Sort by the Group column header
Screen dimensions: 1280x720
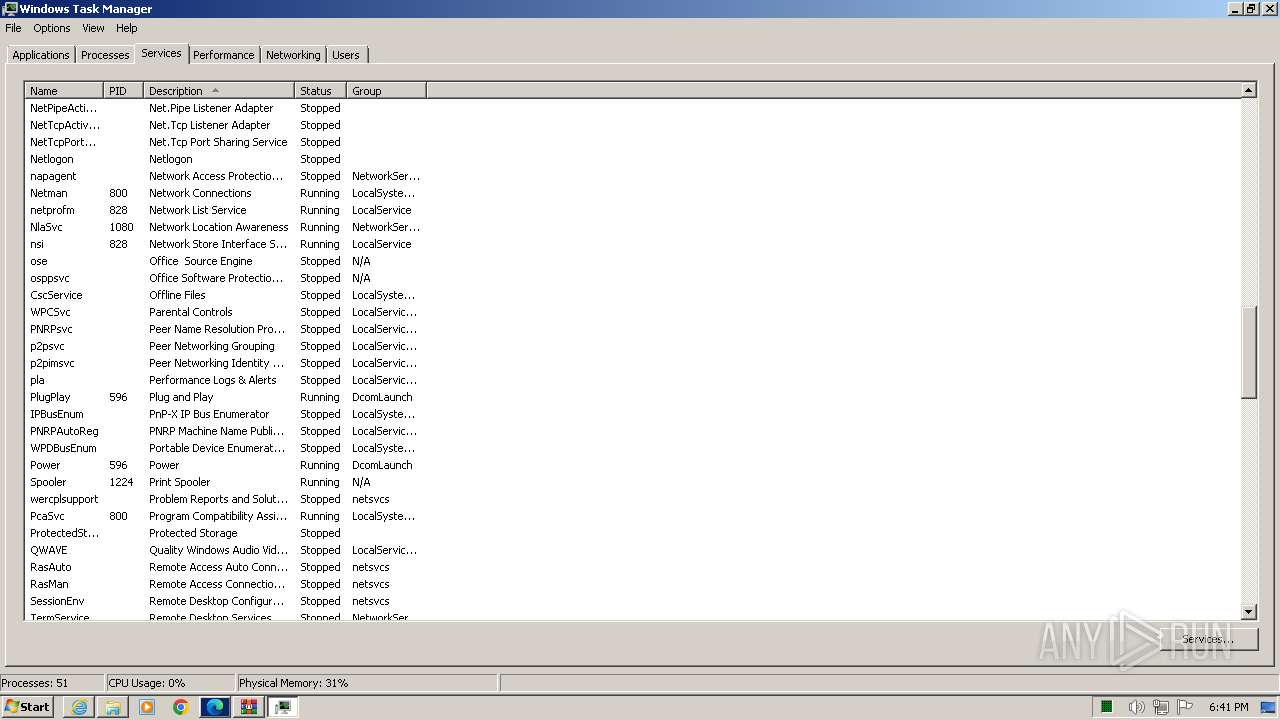coord(386,91)
